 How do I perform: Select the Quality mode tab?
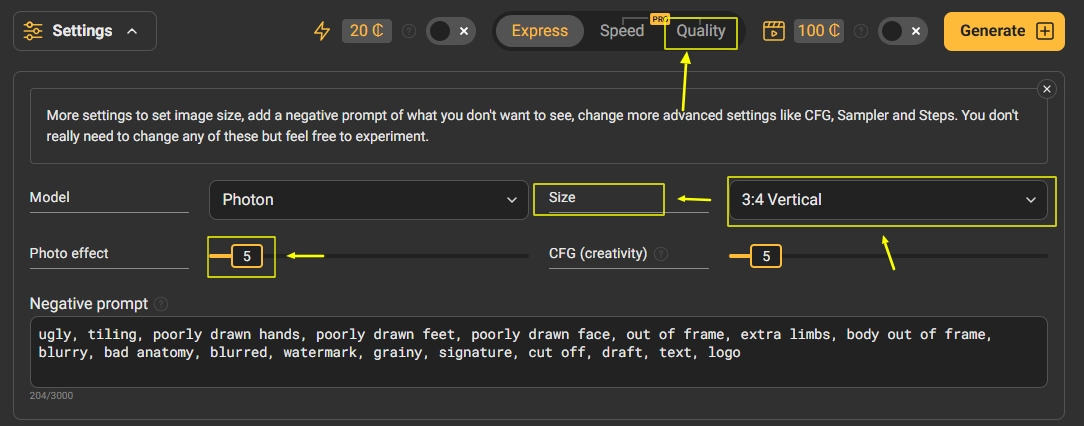(700, 31)
